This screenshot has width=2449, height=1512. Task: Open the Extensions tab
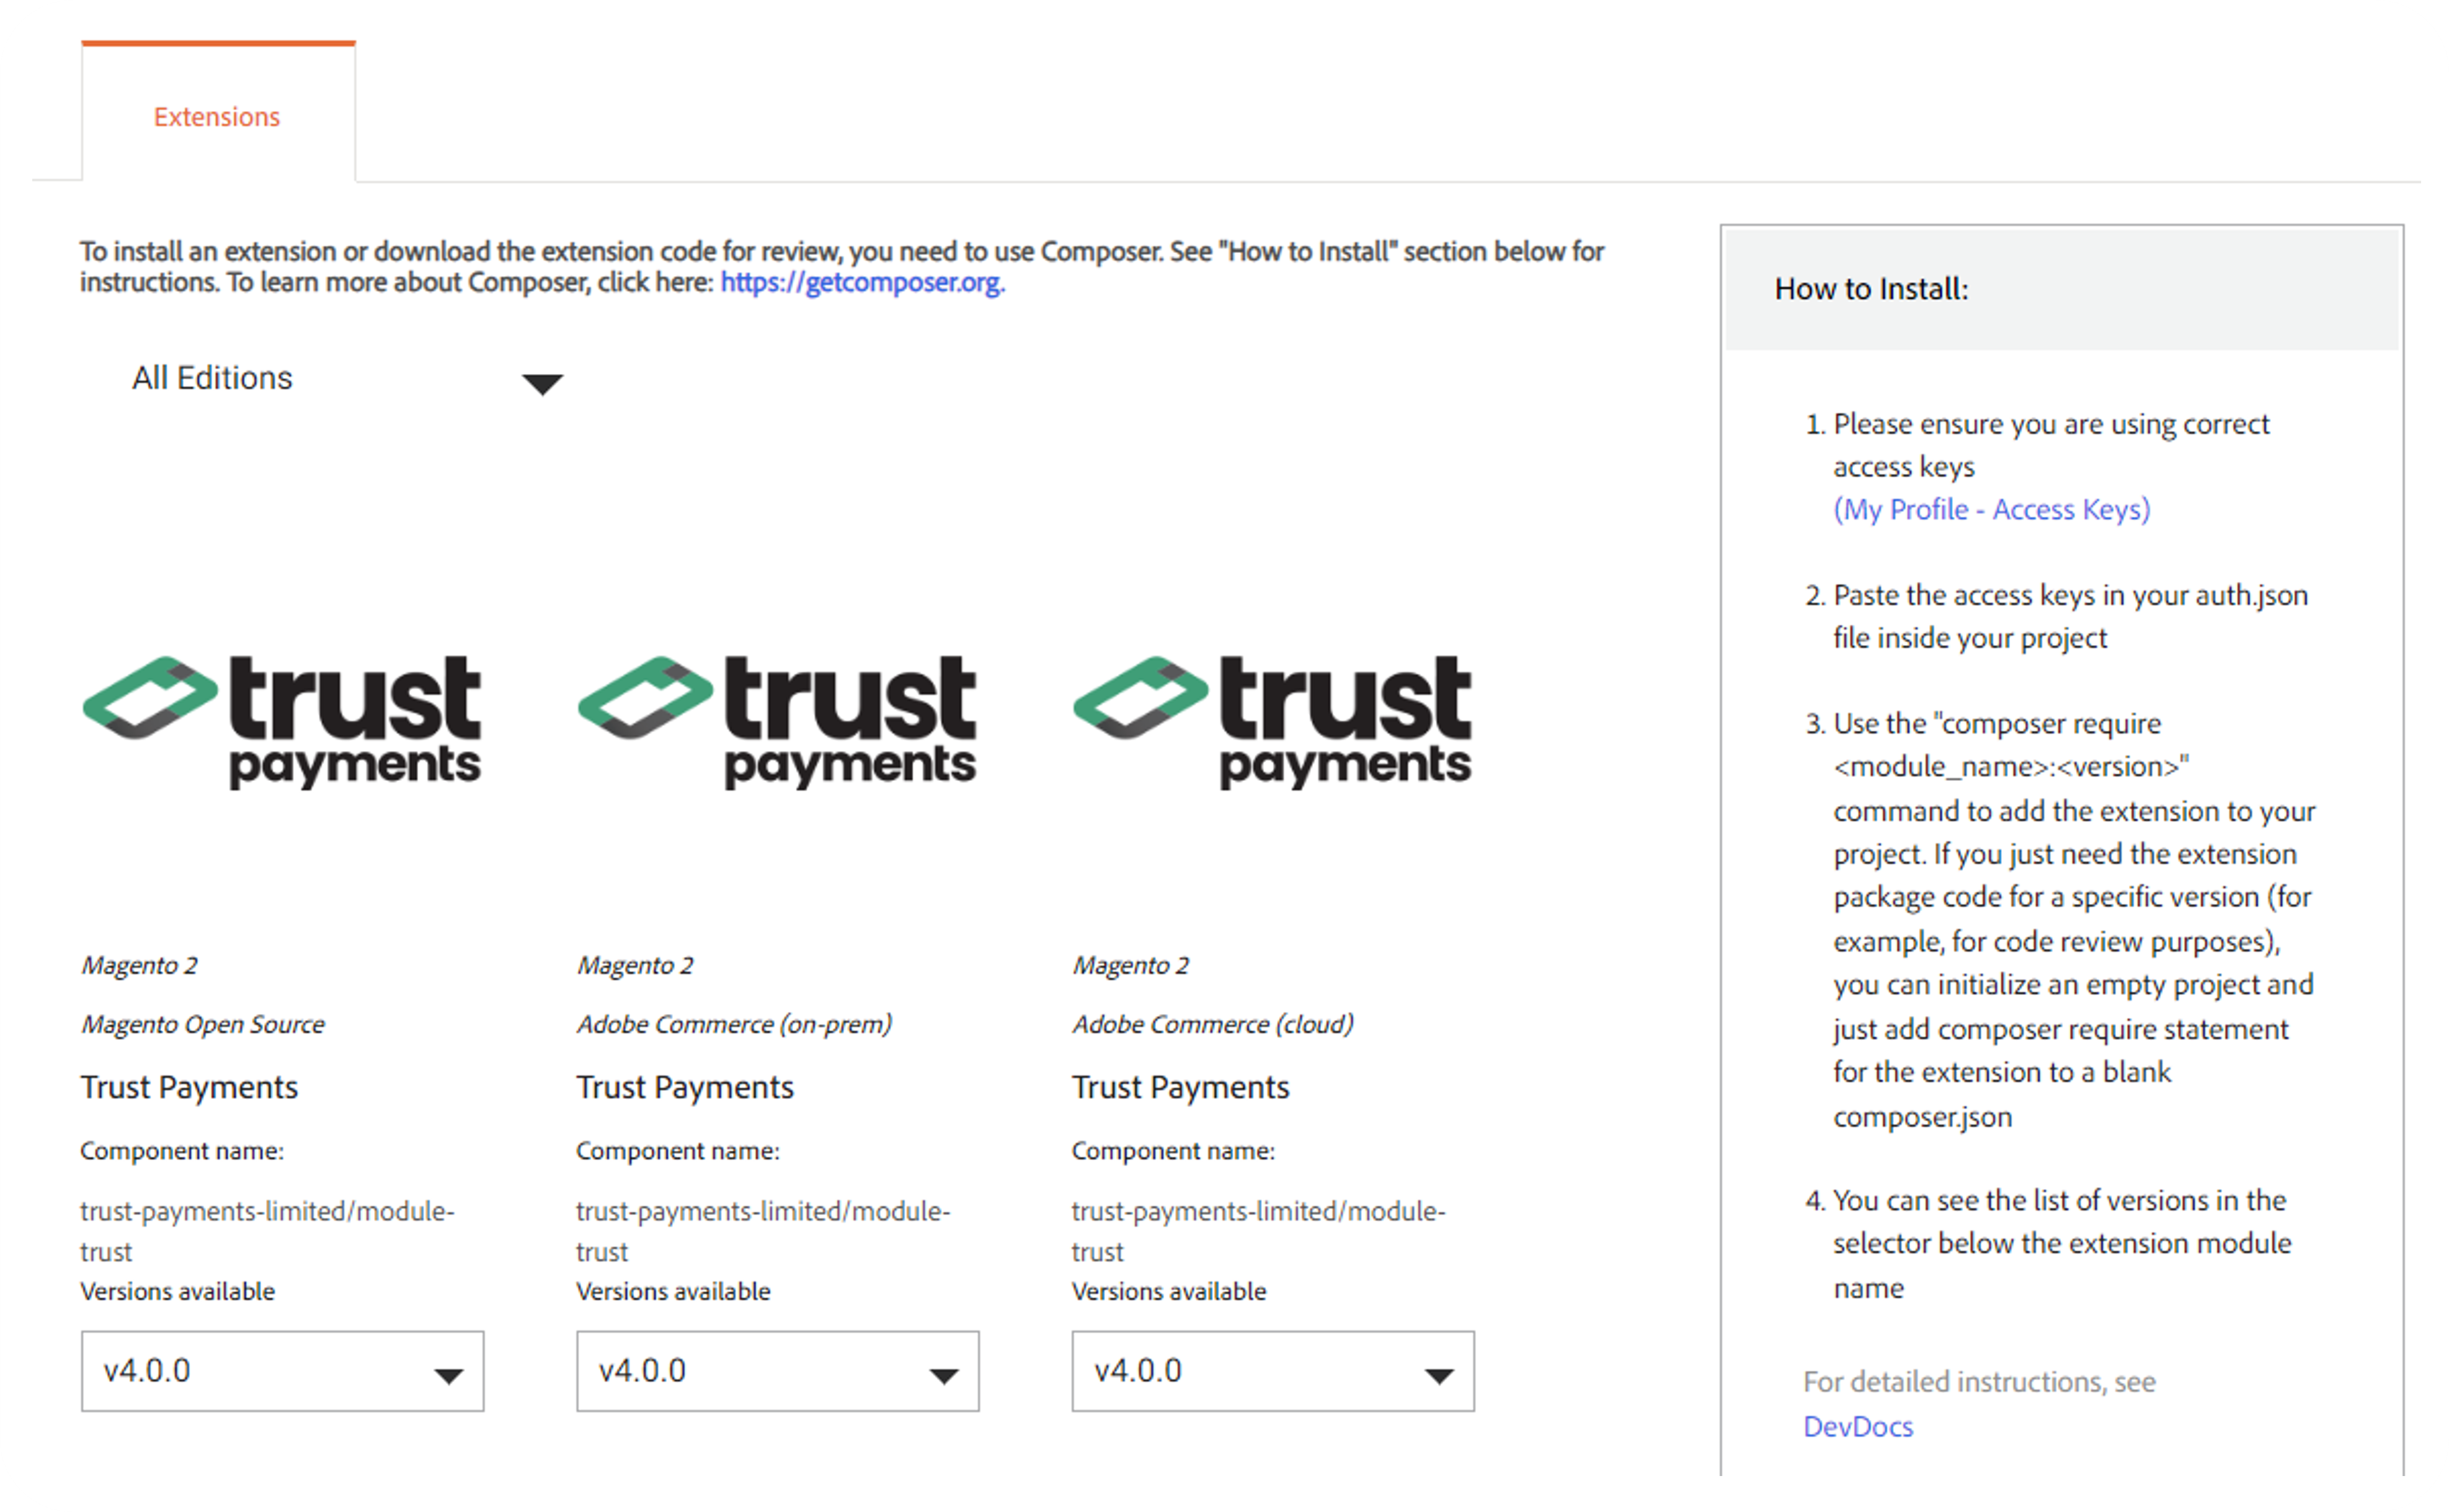tap(217, 117)
